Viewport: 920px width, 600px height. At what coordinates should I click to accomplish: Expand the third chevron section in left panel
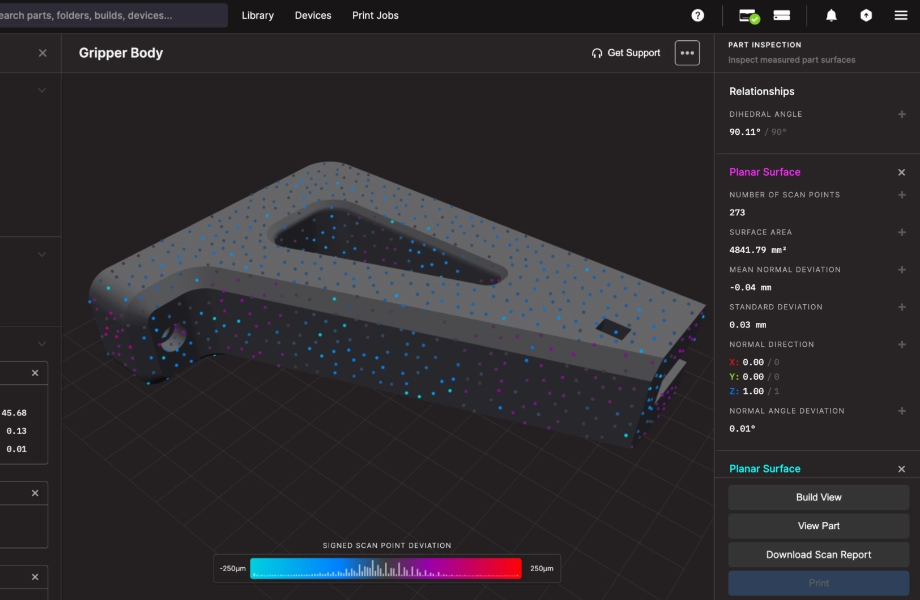tap(42, 343)
